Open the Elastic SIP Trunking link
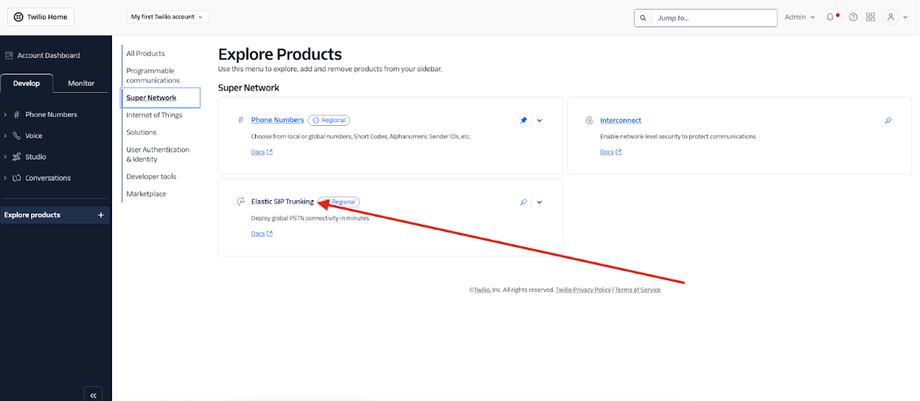 [282, 202]
